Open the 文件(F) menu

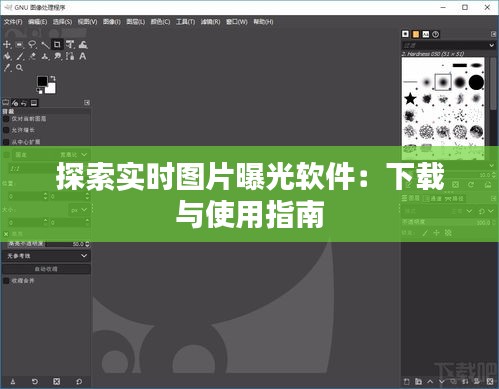[x=13, y=22]
